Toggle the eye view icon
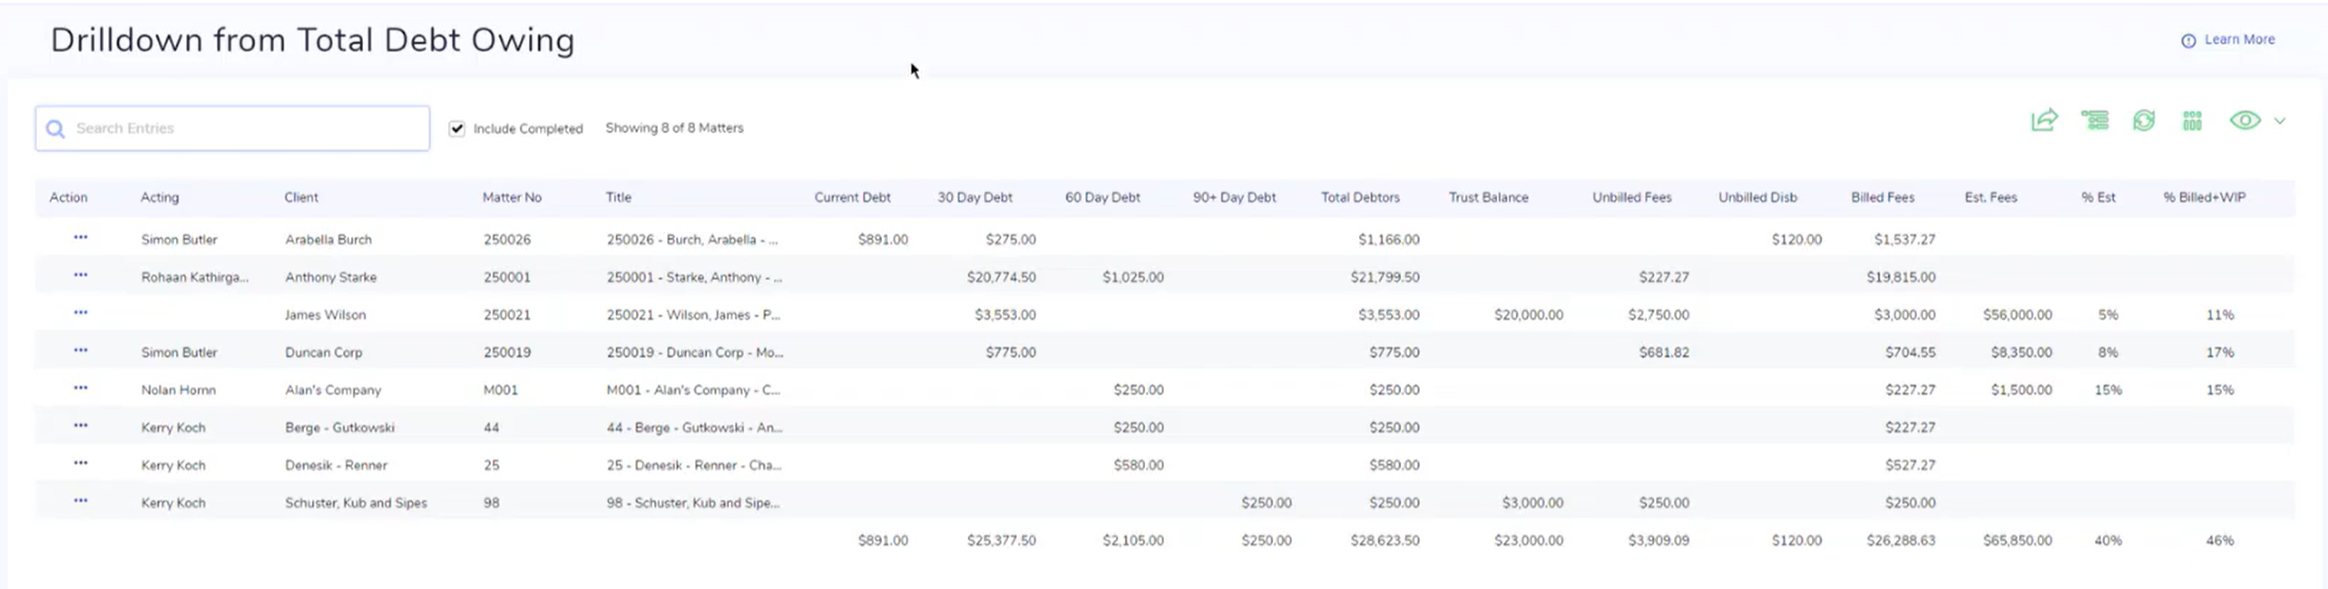This screenshot has width=2328, height=589. point(2244,121)
